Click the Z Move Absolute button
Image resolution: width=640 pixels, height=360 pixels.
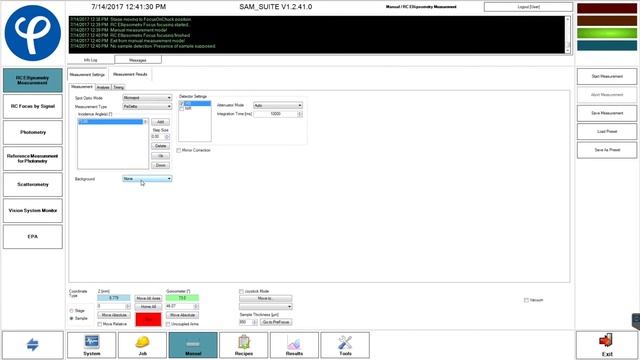114,315
